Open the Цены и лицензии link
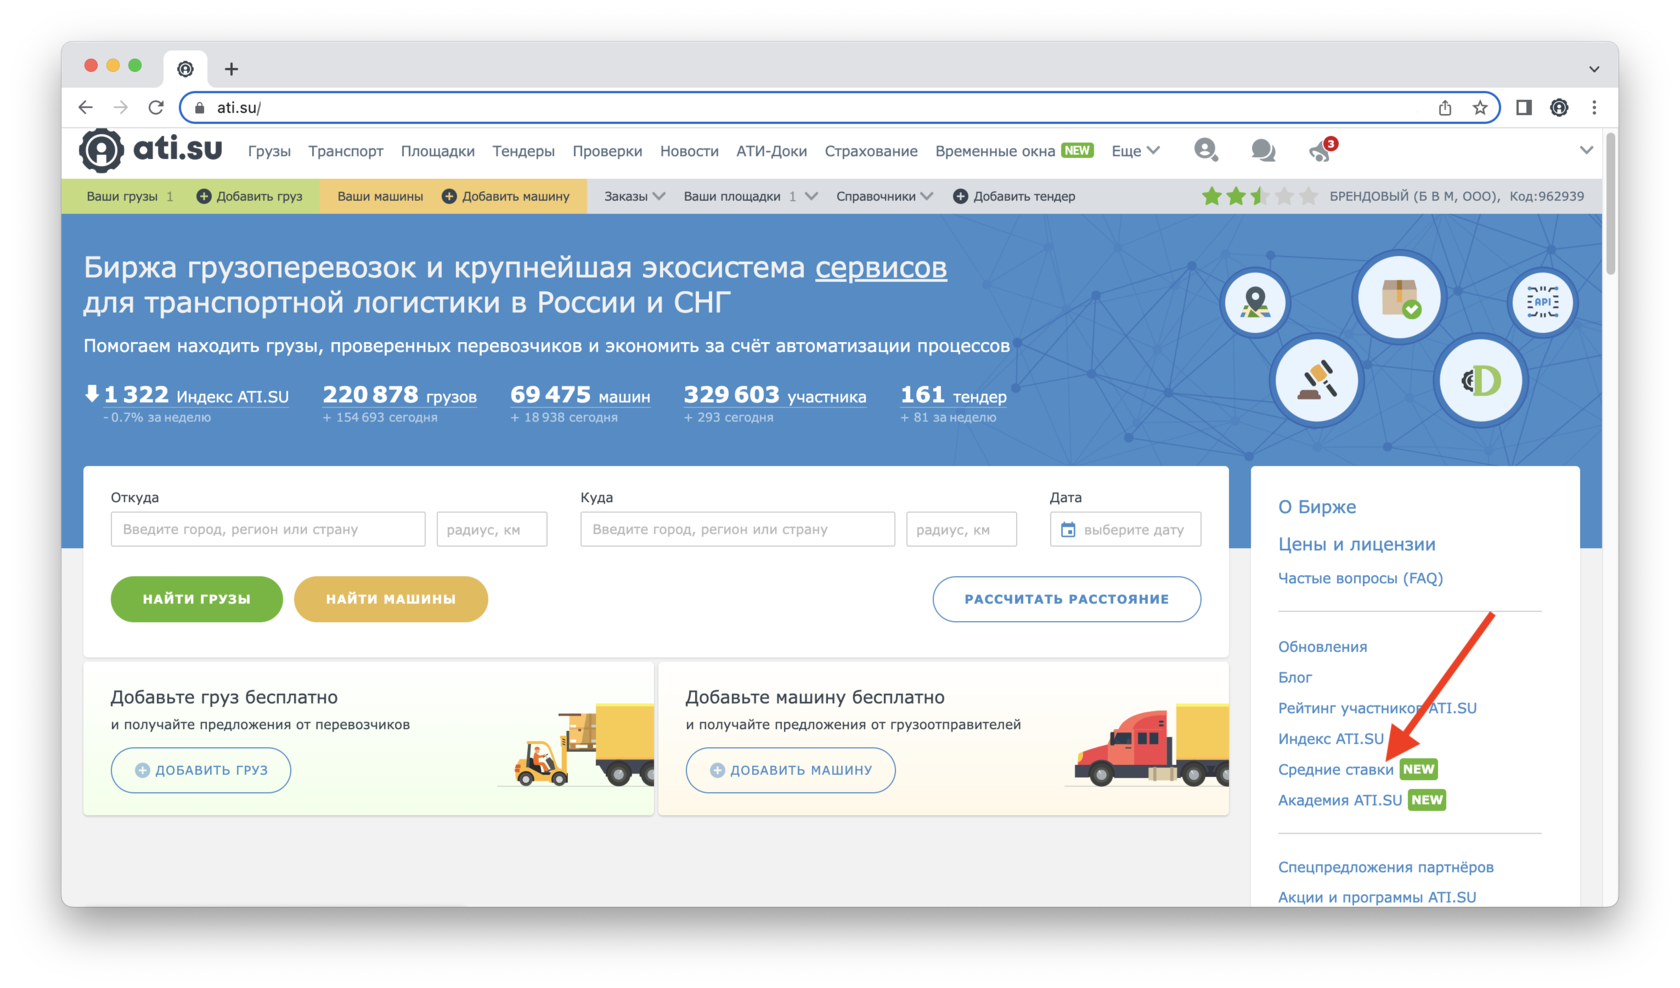1680x988 pixels. pos(1357,544)
